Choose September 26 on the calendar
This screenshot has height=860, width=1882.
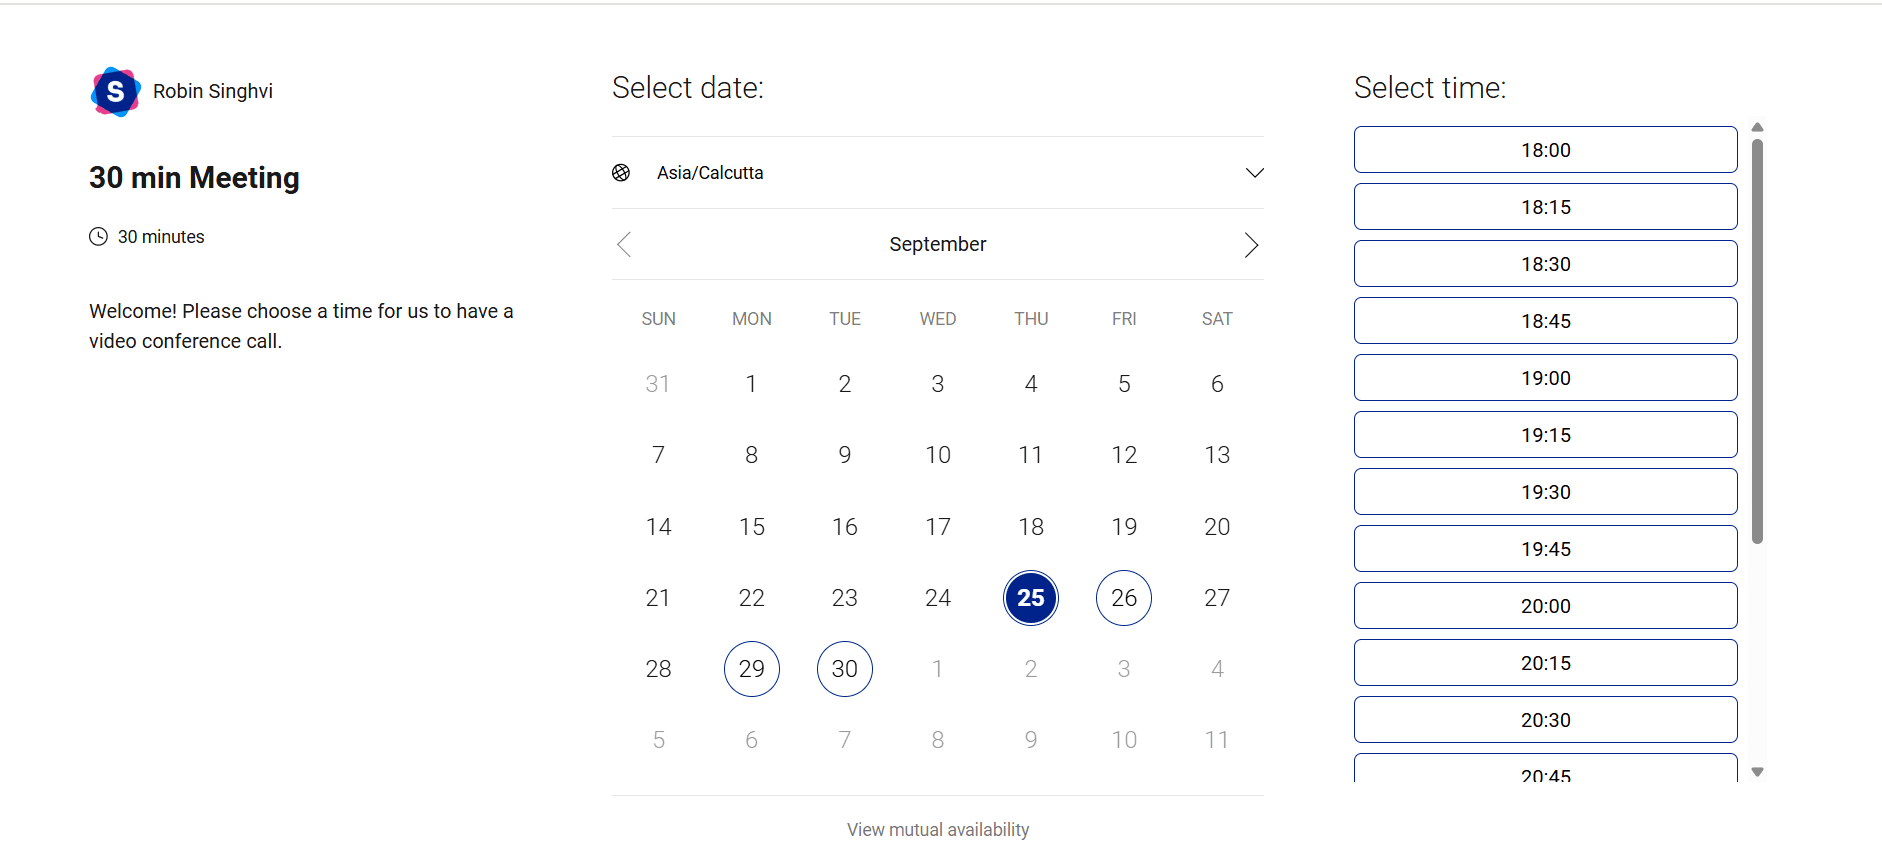tap(1124, 597)
